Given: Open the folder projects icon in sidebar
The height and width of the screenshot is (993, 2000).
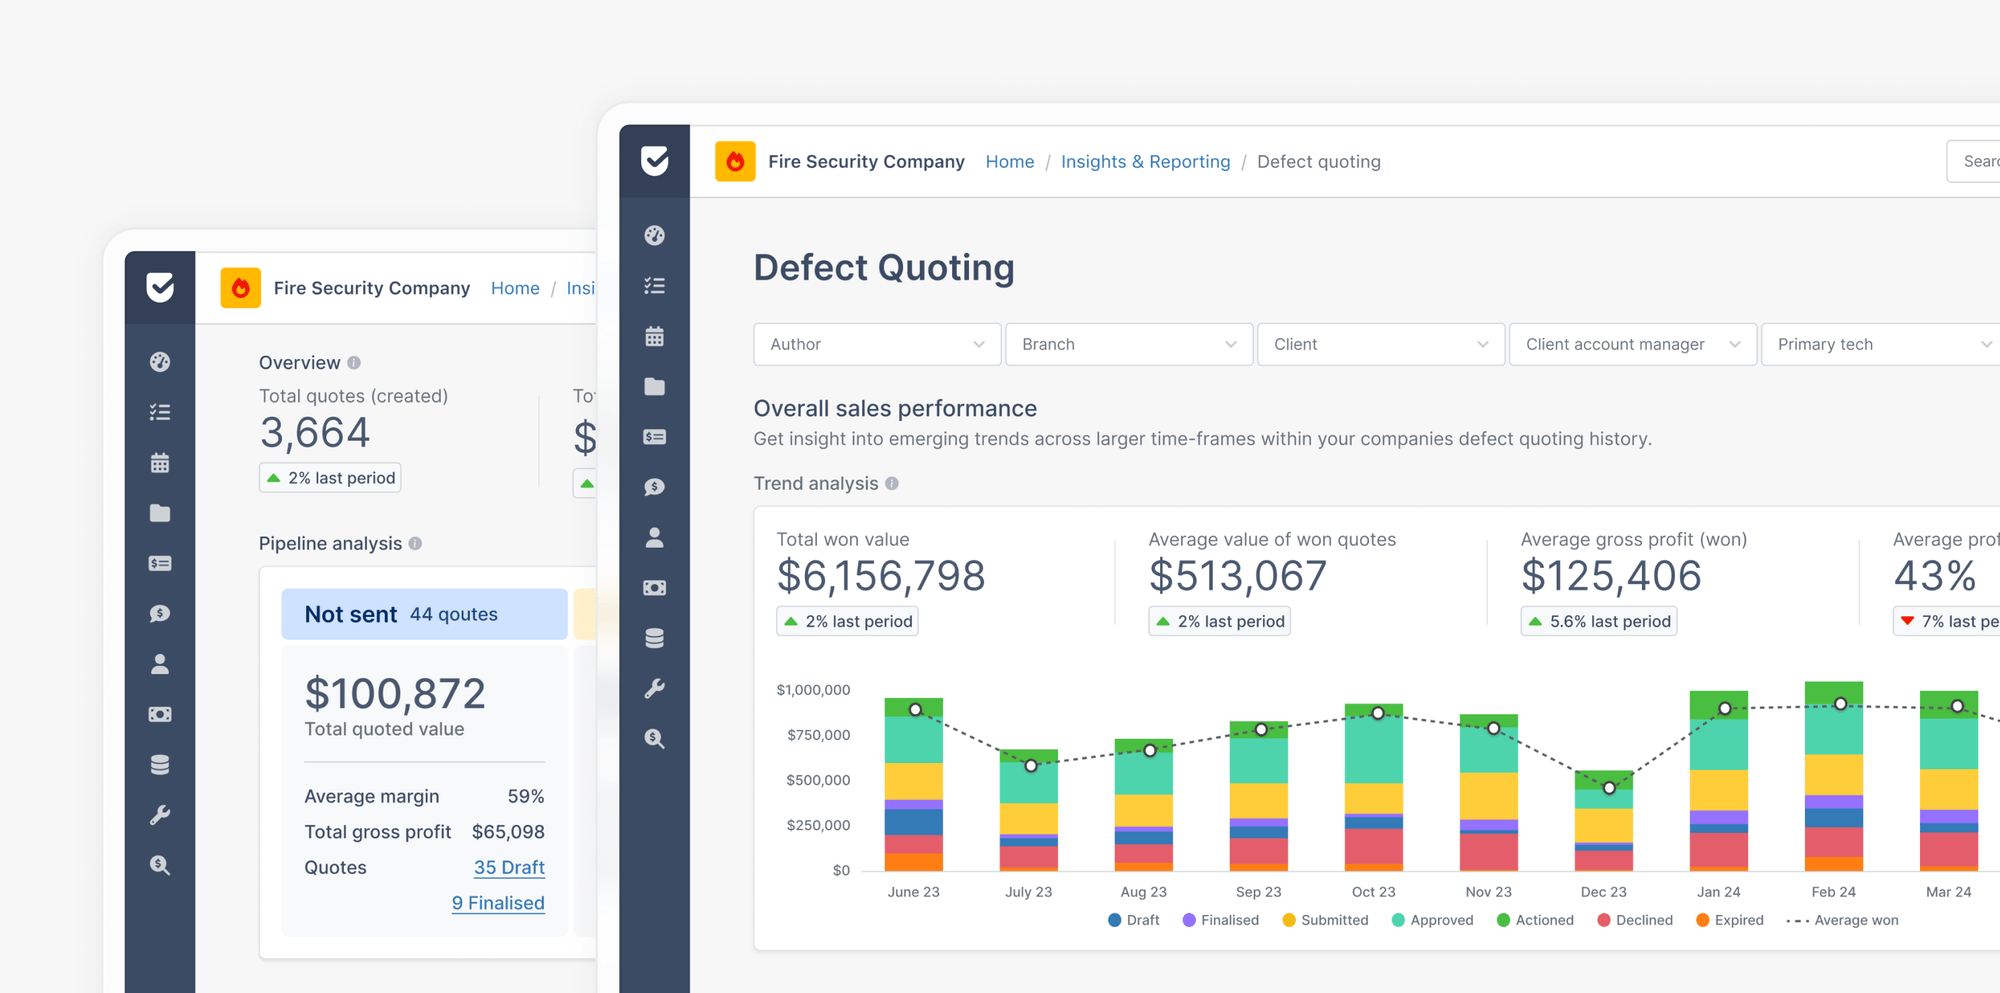Looking at the screenshot, I should (655, 387).
